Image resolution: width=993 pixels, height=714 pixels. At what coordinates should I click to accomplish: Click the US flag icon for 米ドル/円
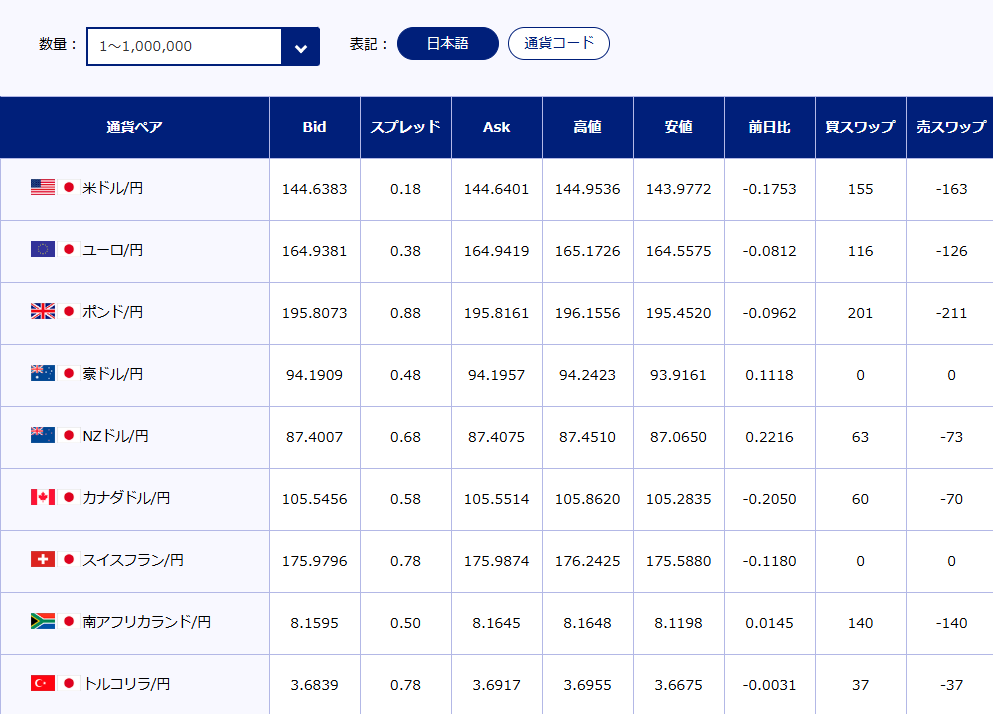tap(43, 187)
